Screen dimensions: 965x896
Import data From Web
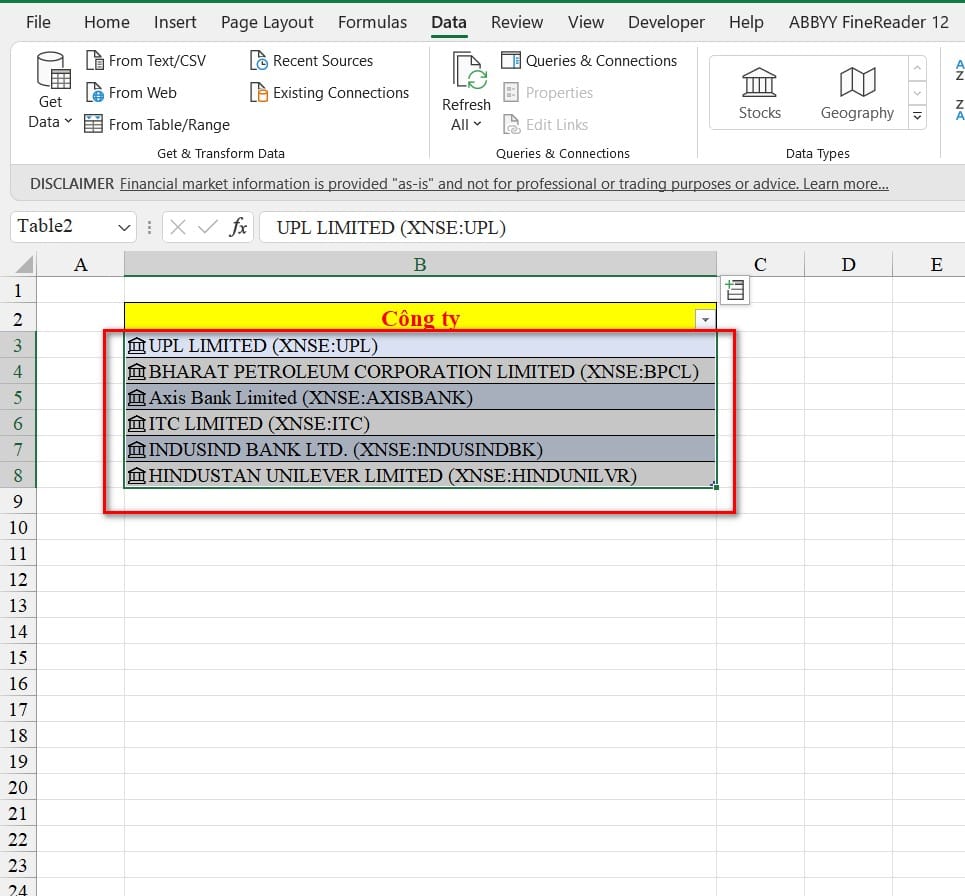[x=131, y=92]
